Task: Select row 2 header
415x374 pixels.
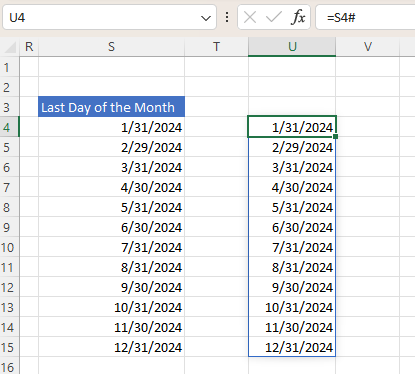Action: pyautogui.click(x=10, y=87)
